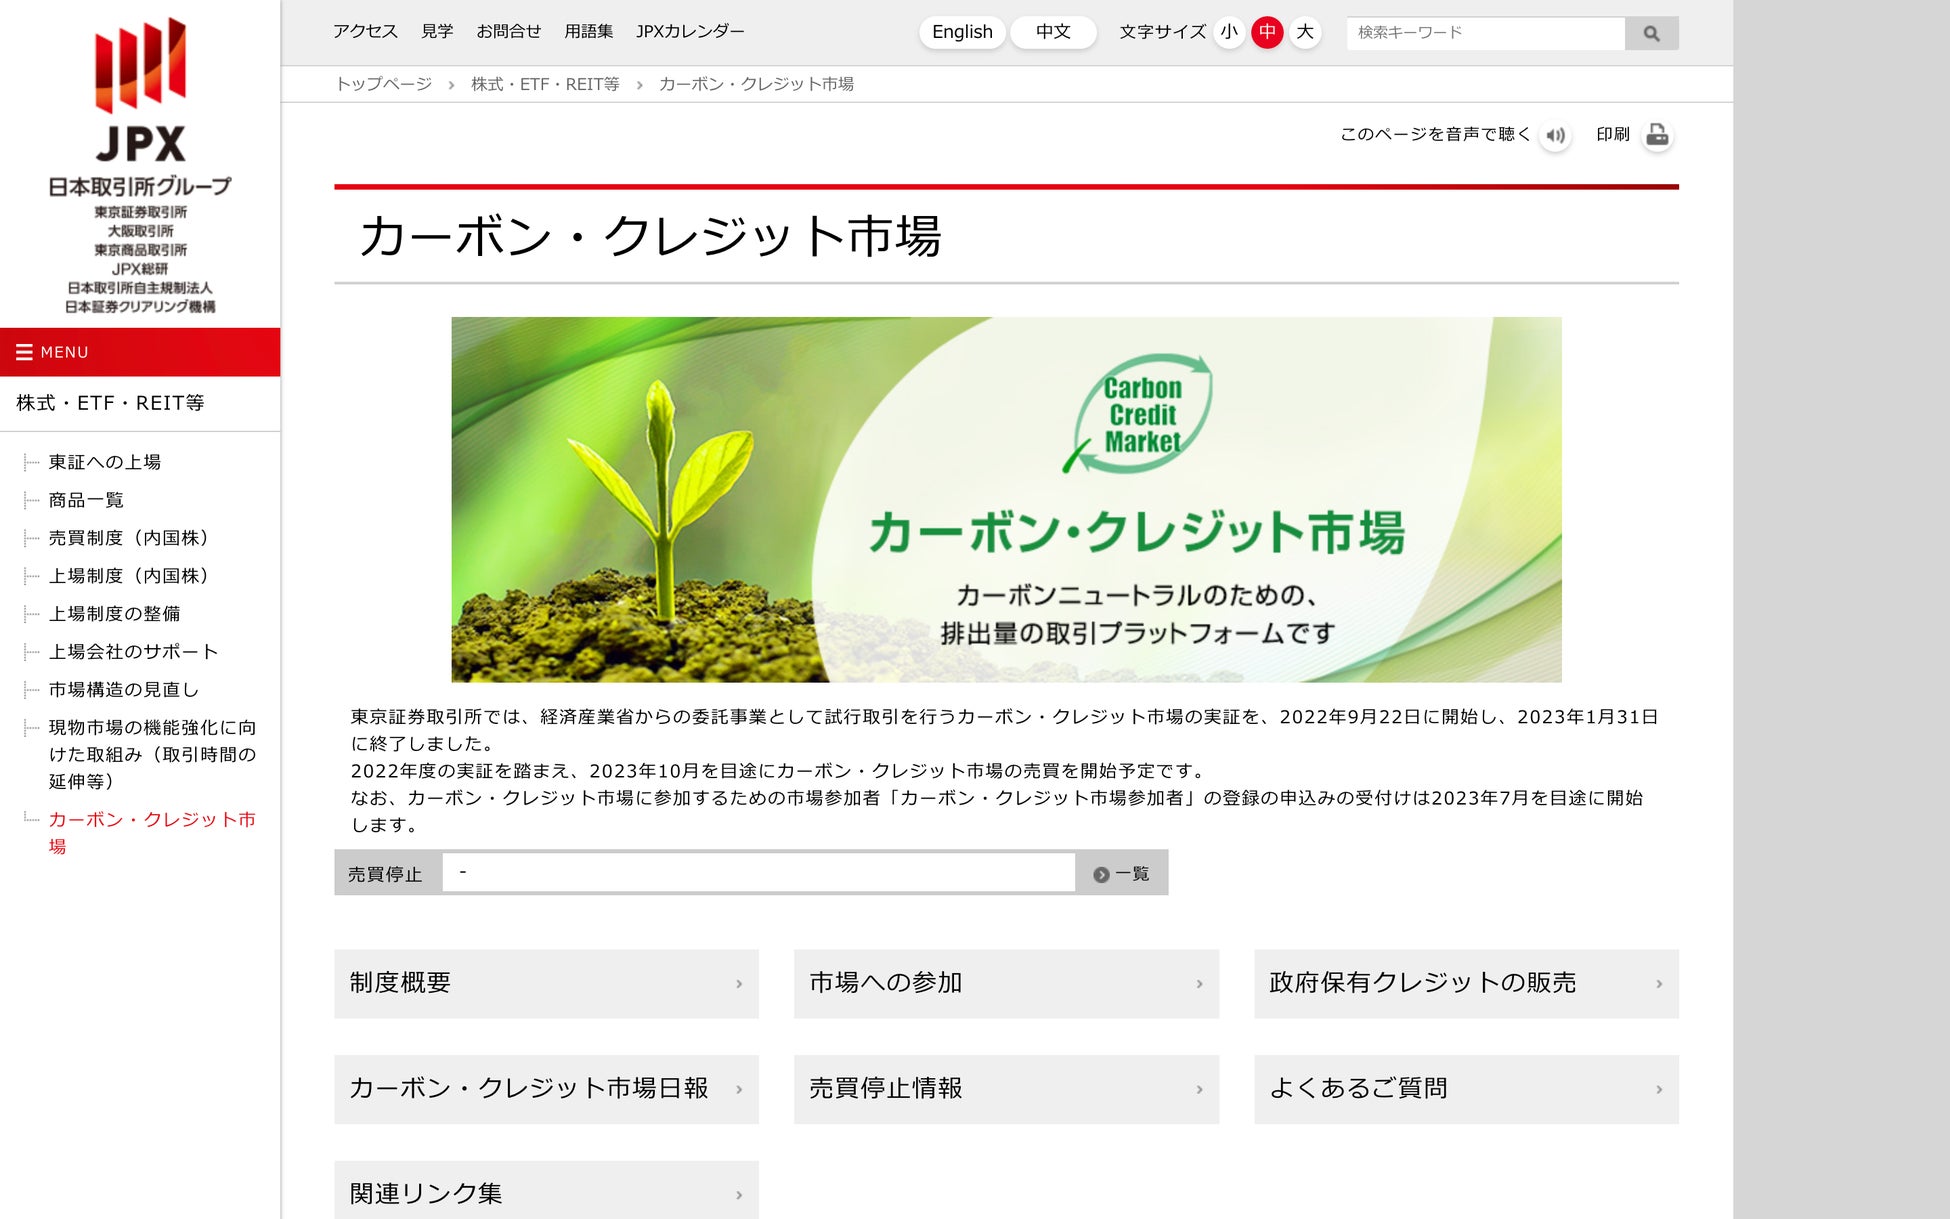Open 政府保有クレジットの販売 tile
The width and height of the screenshot is (1950, 1219).
(1466, 984)
